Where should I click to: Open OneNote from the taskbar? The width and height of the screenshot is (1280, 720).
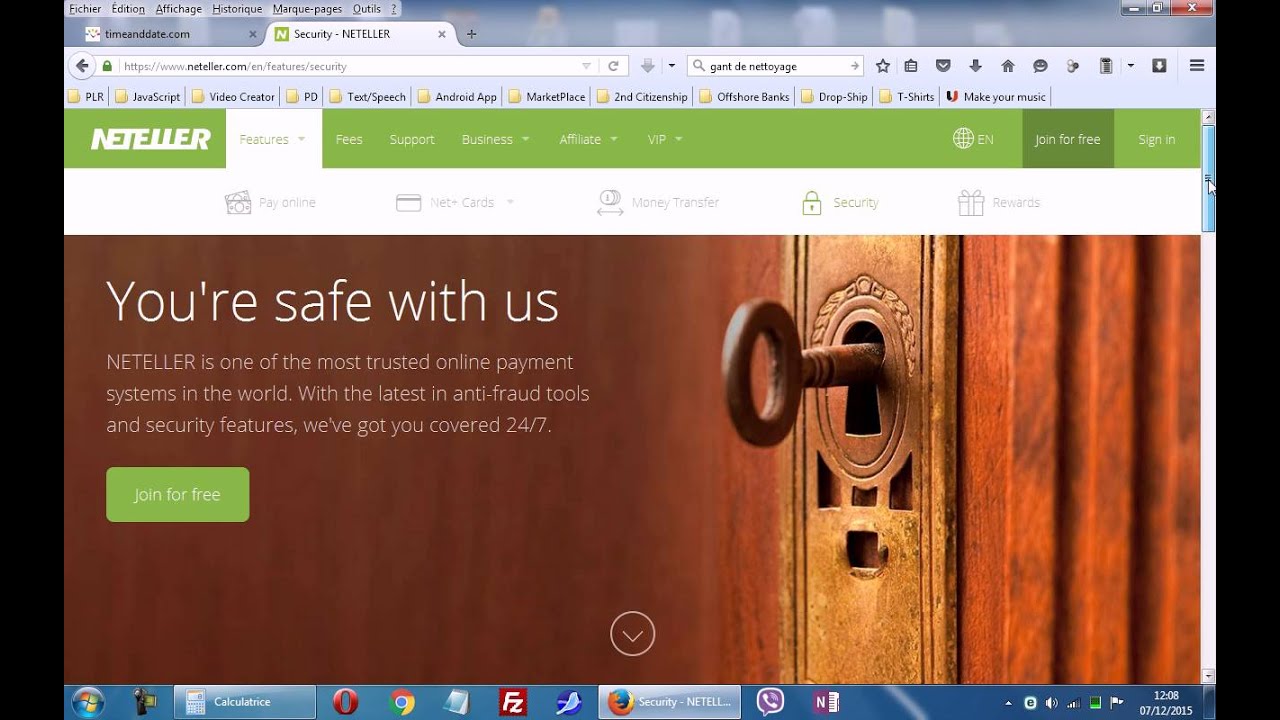coord(826,702)
